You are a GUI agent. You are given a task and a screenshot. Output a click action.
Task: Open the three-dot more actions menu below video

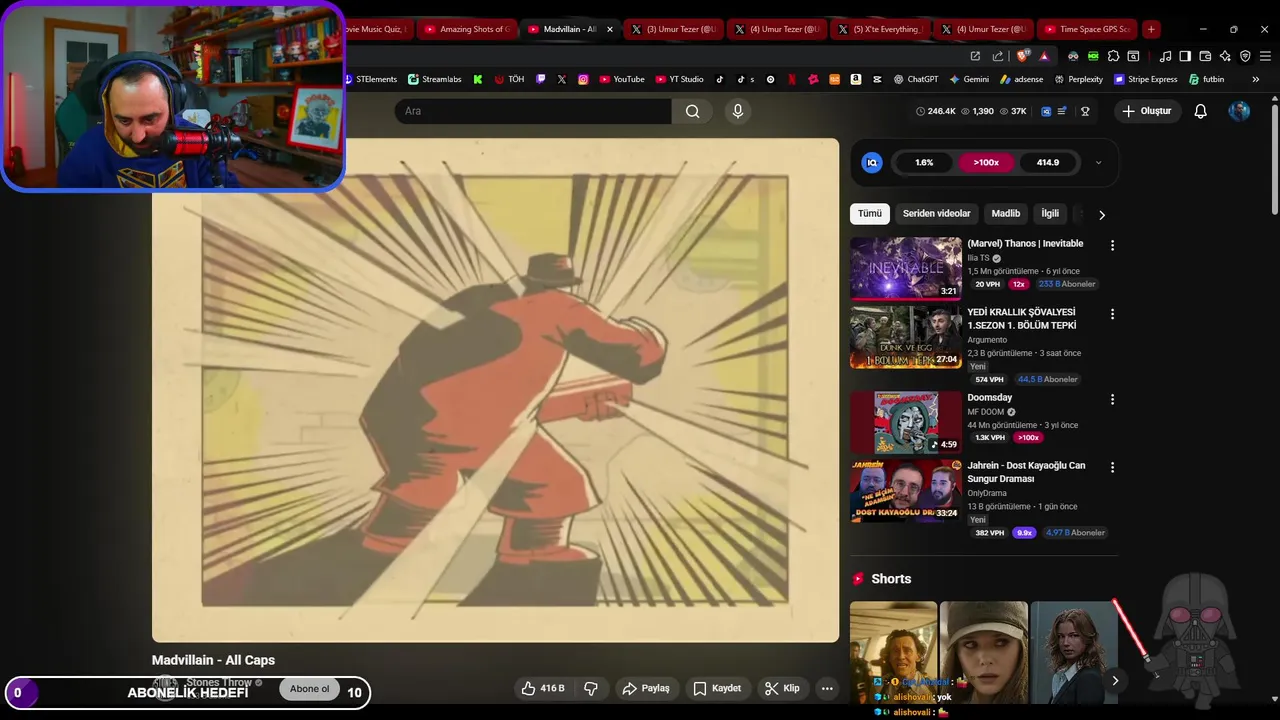827,688
